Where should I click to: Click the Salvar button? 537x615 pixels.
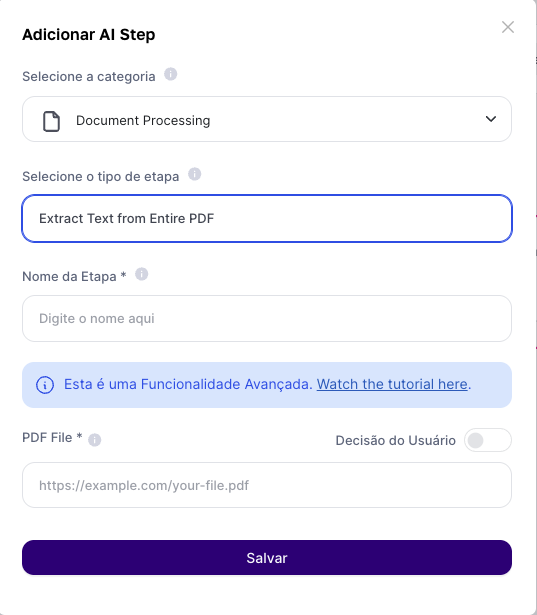click(267, 558)
